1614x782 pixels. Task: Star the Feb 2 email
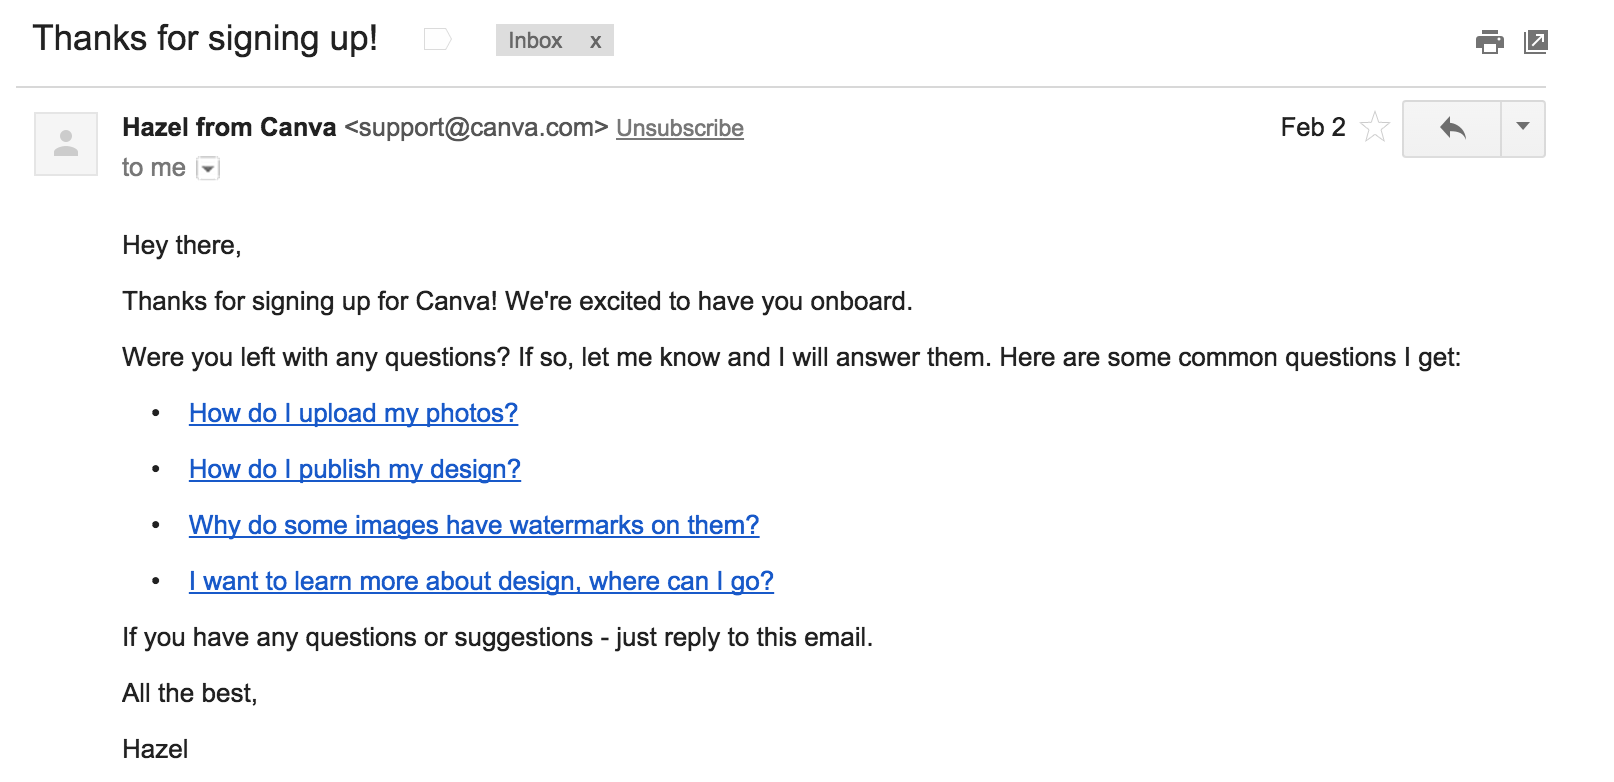pyautogui.click(x=1375, y=127)
